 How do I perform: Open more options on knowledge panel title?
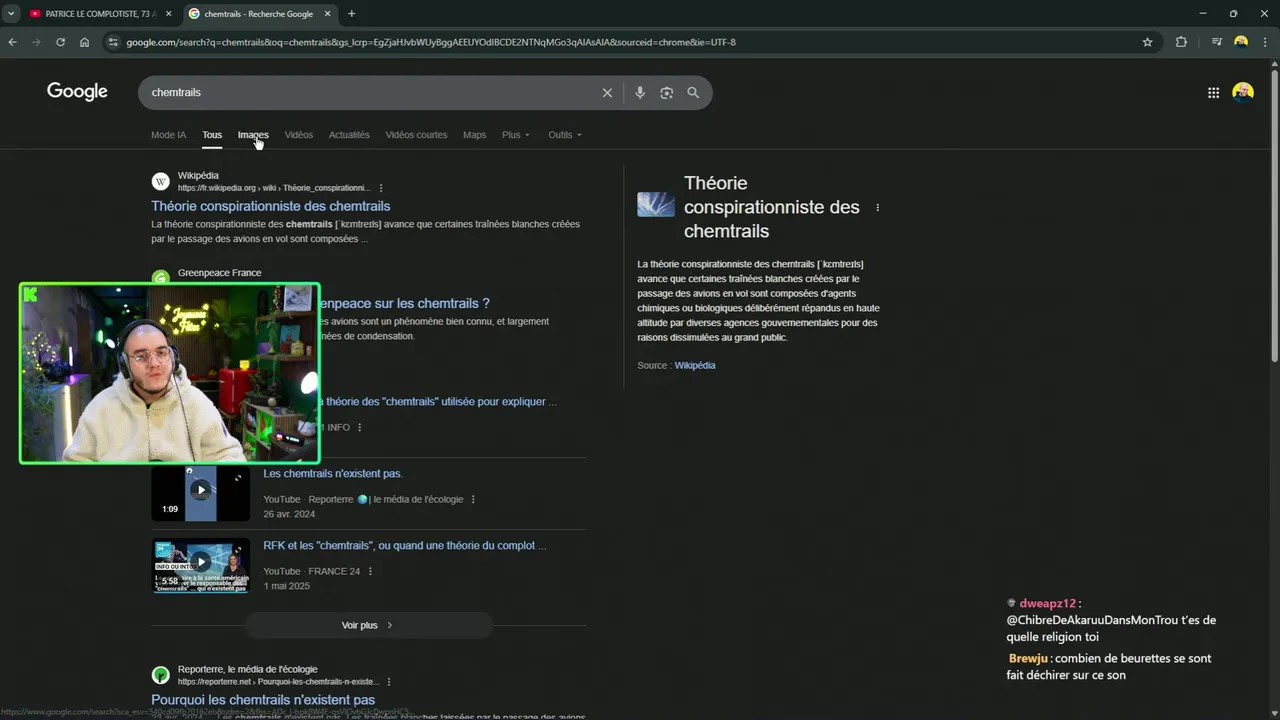(878, 208)
